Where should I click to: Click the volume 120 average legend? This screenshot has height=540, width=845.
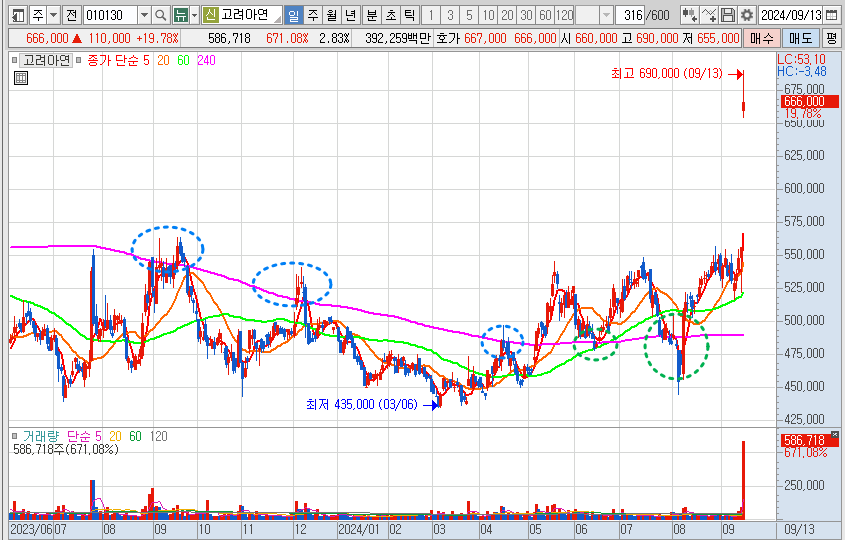point(158,436)
